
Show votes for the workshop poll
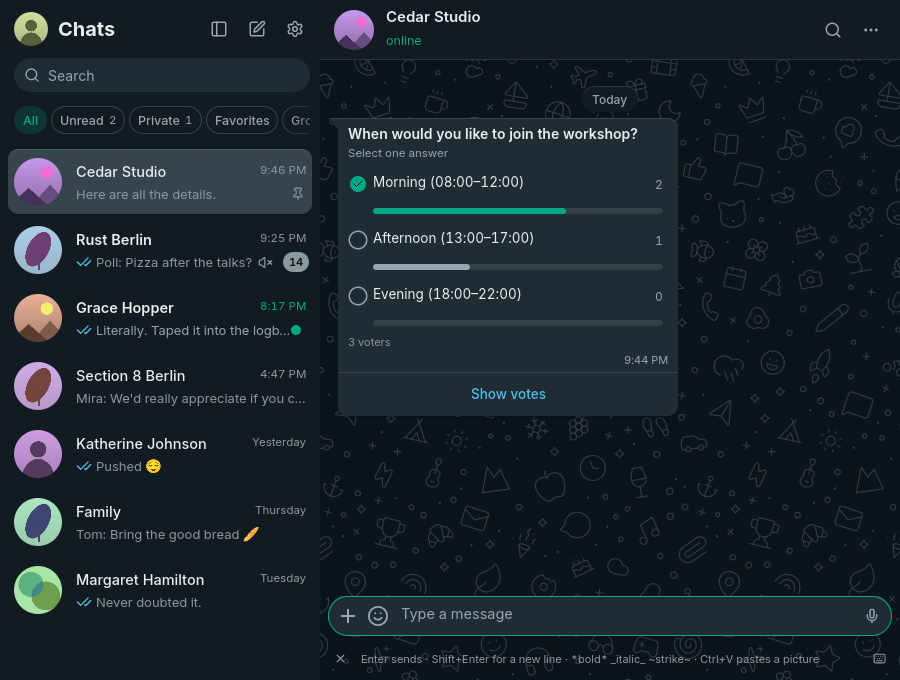pos(508,394)
